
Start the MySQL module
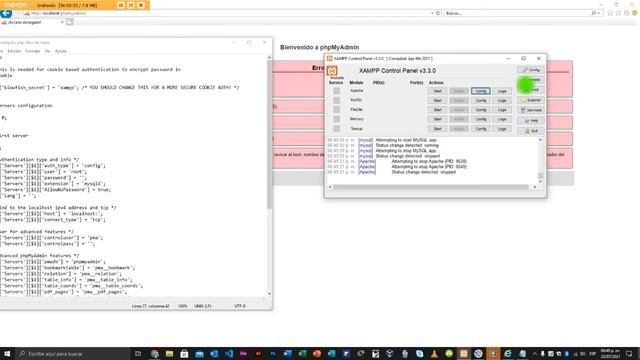point(437,100)
